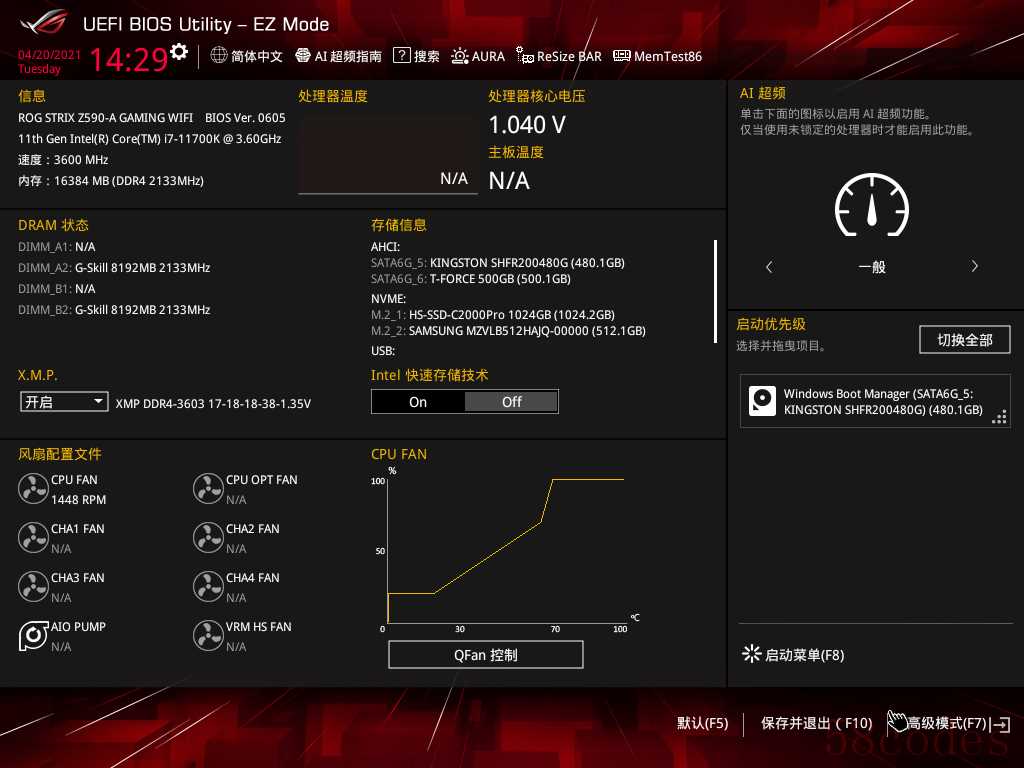The width and height of the screenshot is (1024, 768).
Task: Load defaults with 默认(F5)
Action: 703,723
